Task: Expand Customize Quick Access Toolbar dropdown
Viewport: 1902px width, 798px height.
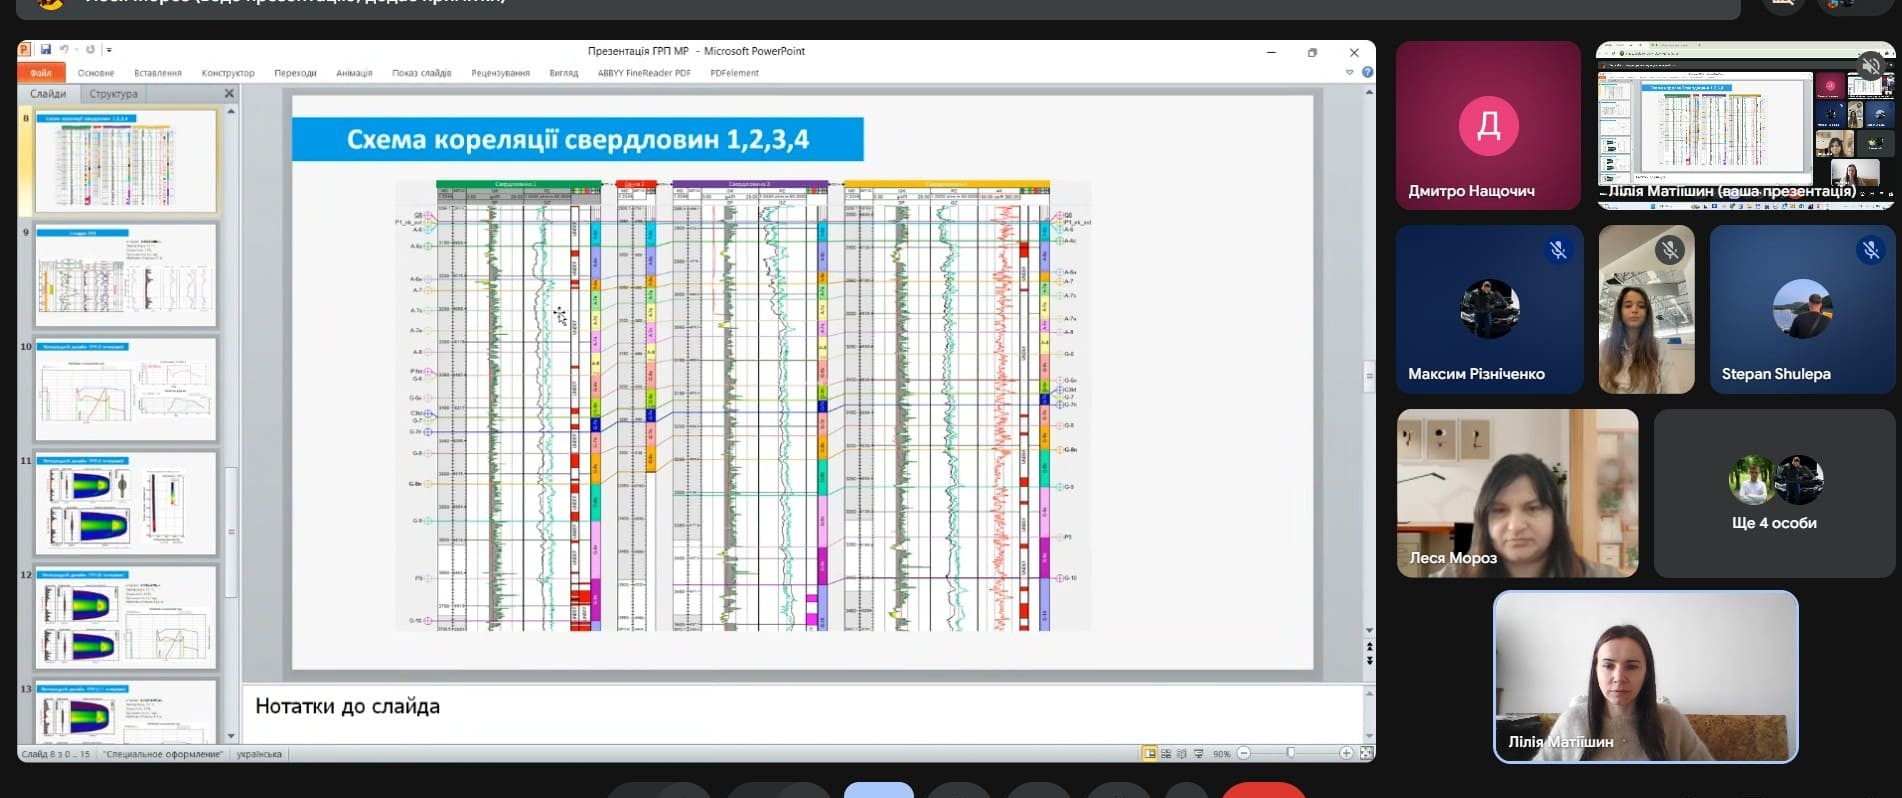Action: pos(109,50)
